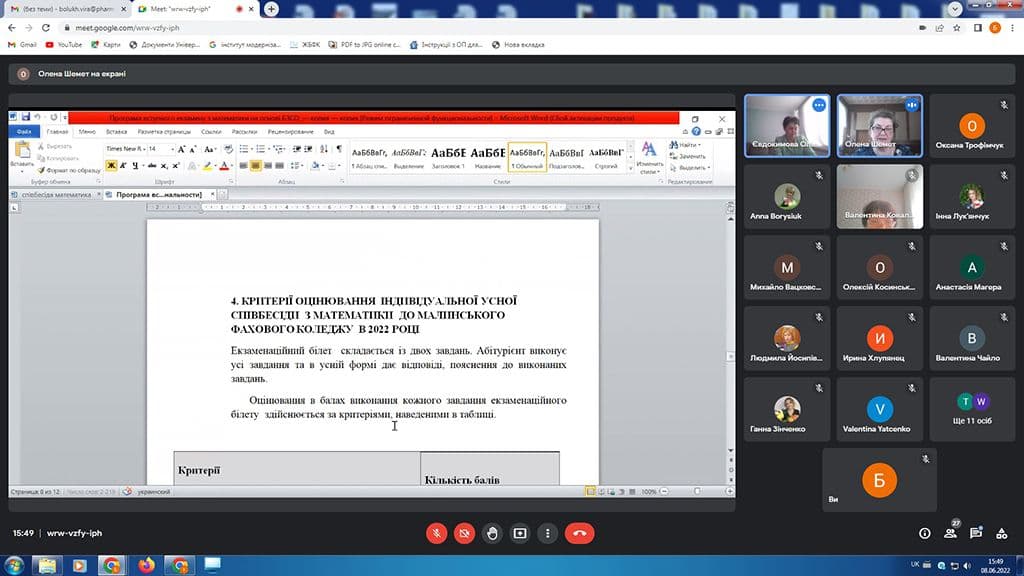Show the people list with 27 badge

click(x=951, y=533)
